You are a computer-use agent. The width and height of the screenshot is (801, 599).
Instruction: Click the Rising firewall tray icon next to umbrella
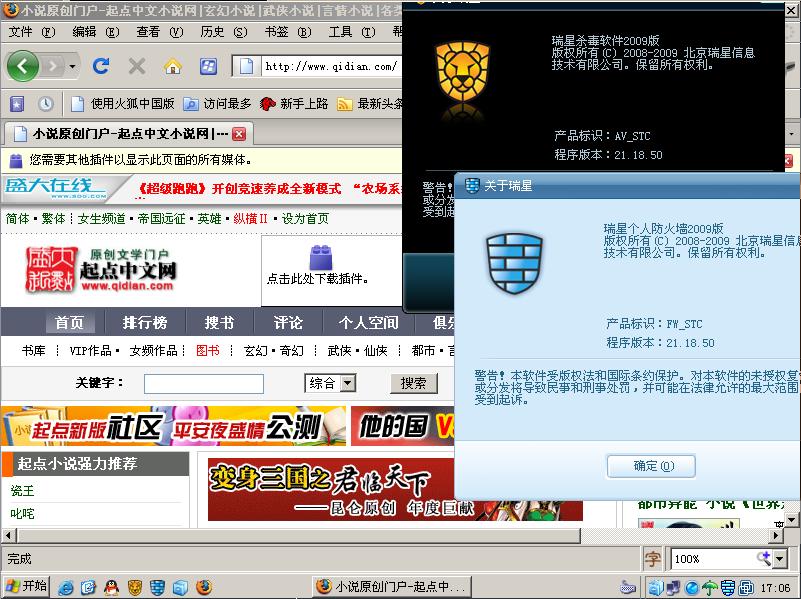tap(728, 588)
